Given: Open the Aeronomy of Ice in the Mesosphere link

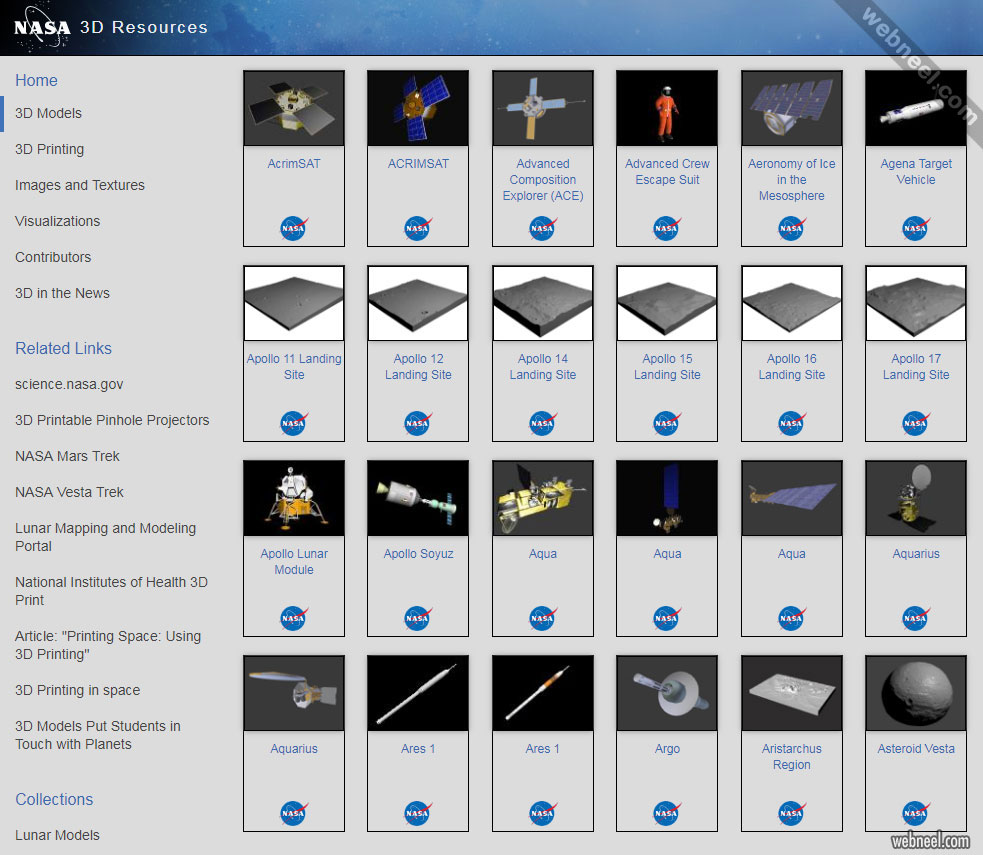Looking at the screenshot, I should 792,180.
